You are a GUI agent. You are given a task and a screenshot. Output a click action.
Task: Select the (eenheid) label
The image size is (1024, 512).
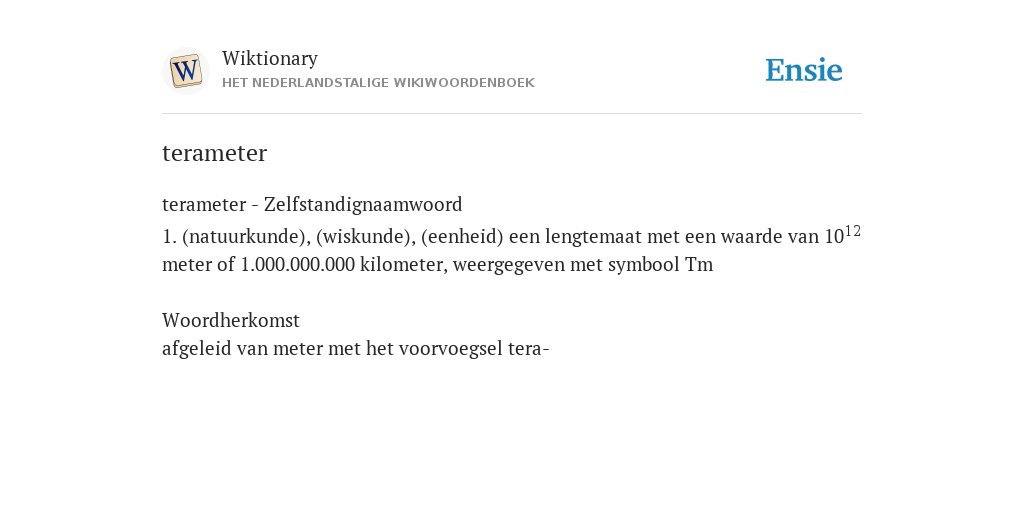pyautogui.click(x=462, y=236)
